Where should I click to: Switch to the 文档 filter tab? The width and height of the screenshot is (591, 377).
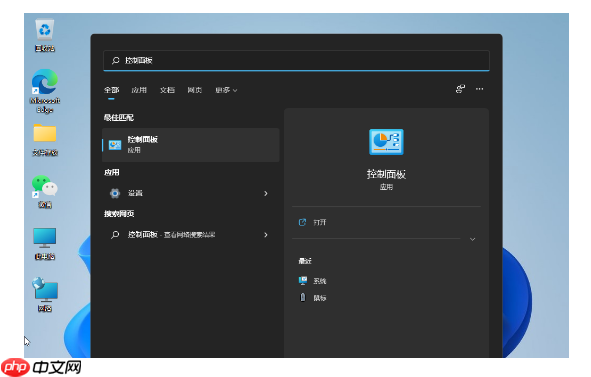tap(167, 90)
